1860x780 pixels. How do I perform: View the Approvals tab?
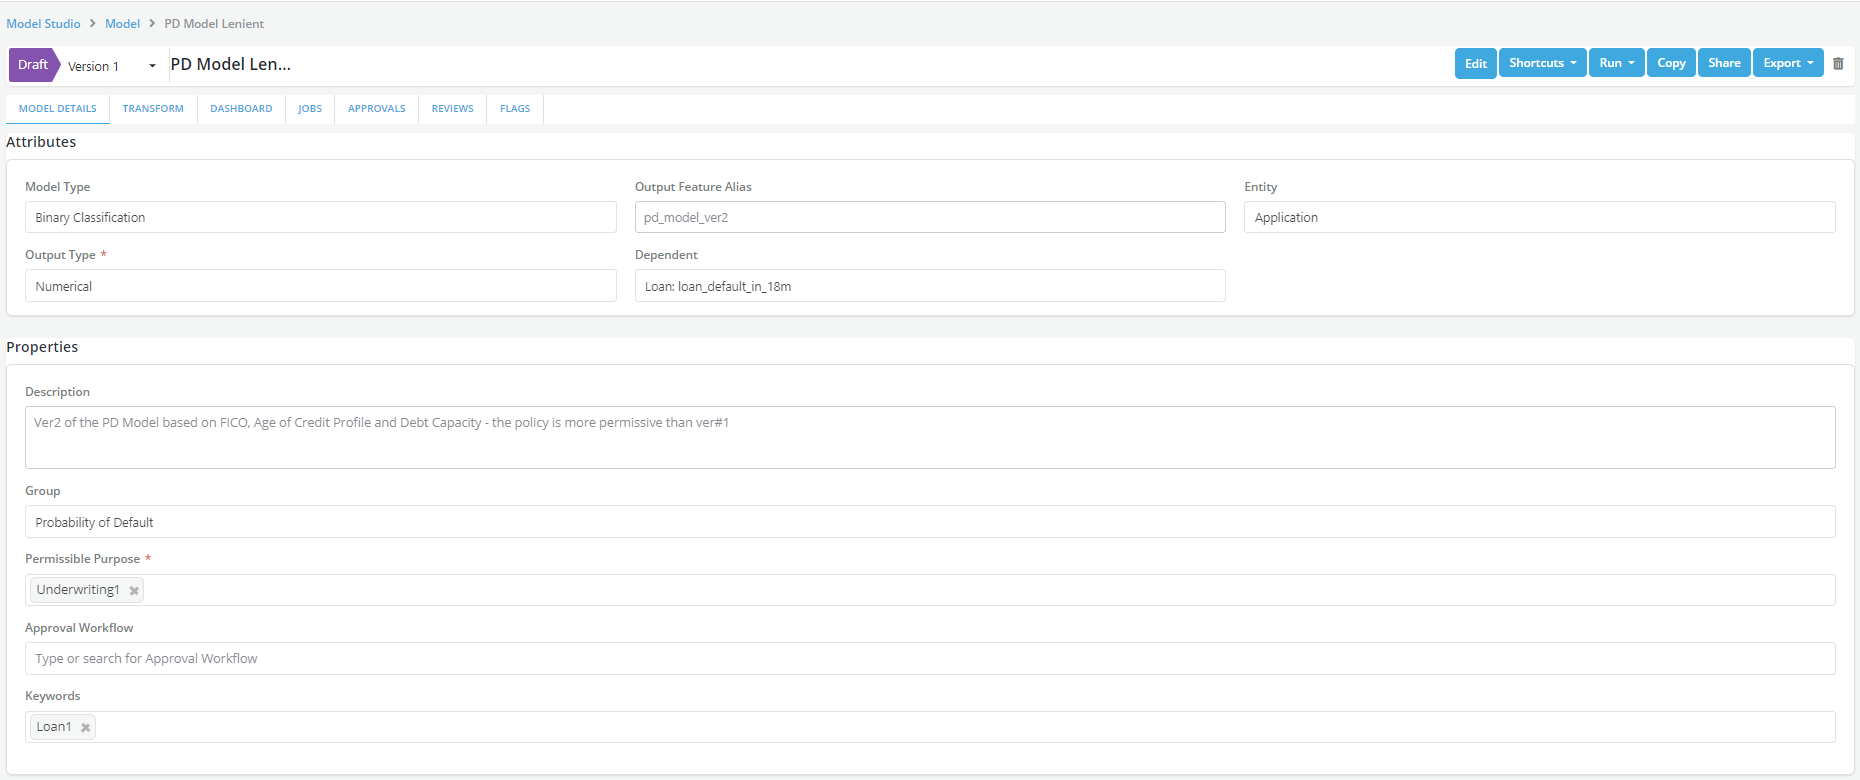pos(377,109)
